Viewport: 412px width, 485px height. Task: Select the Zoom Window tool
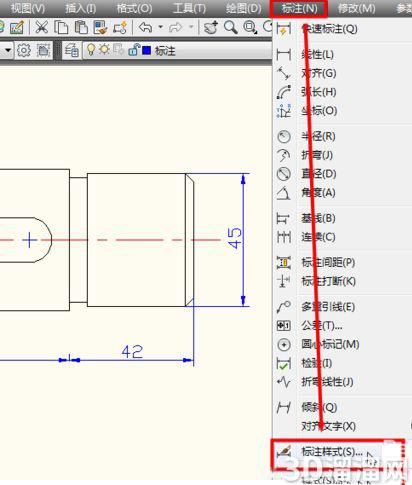pos(250,27)
